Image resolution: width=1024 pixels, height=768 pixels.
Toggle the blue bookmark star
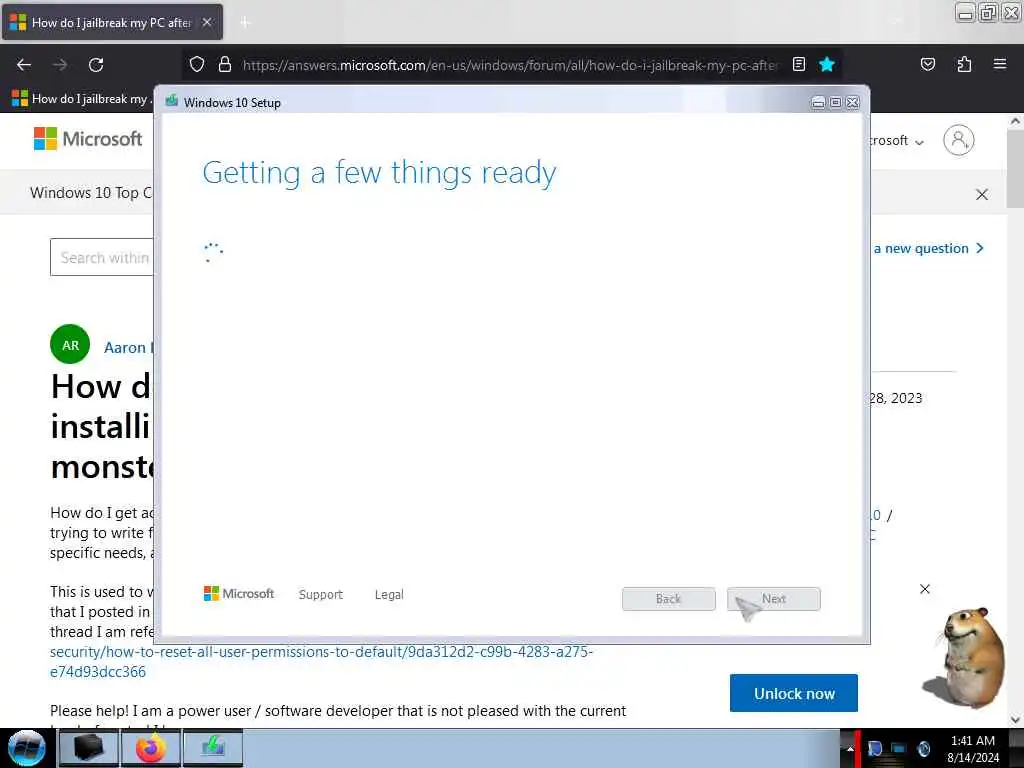[827, 64]
